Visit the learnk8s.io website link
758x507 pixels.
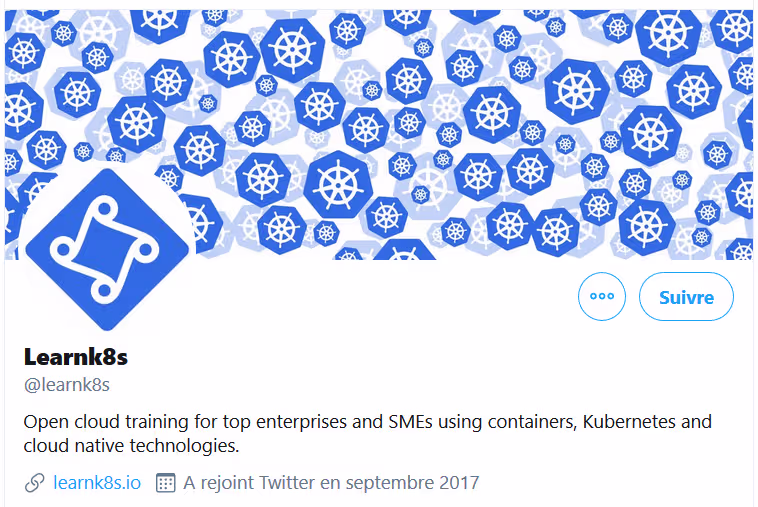coord(97,482)
